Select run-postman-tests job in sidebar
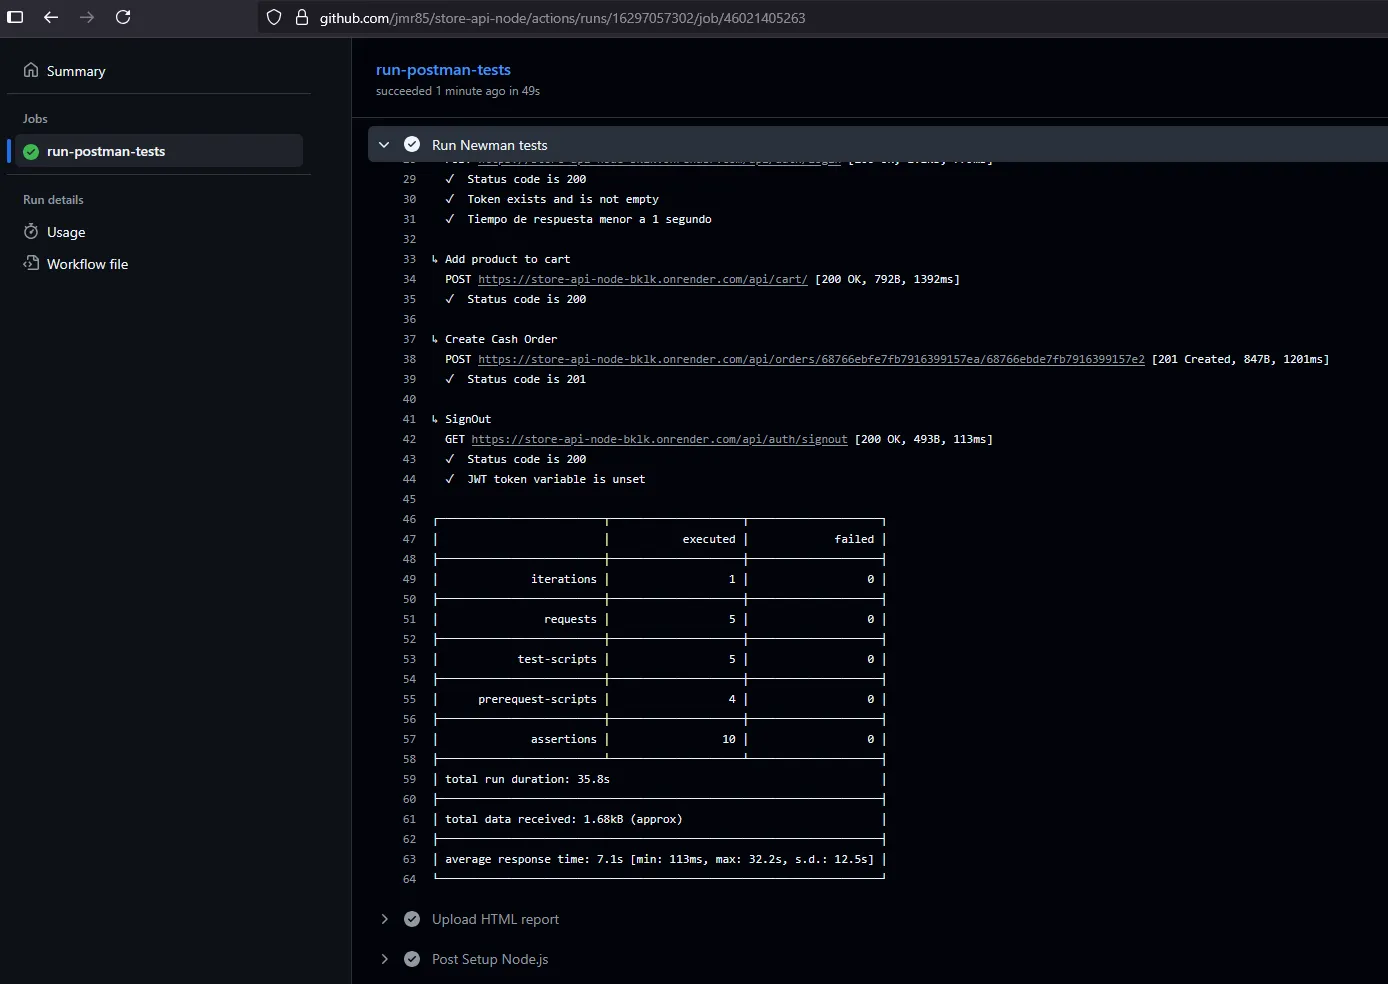This screenshot has width=1388, height=984. point(106,151)
